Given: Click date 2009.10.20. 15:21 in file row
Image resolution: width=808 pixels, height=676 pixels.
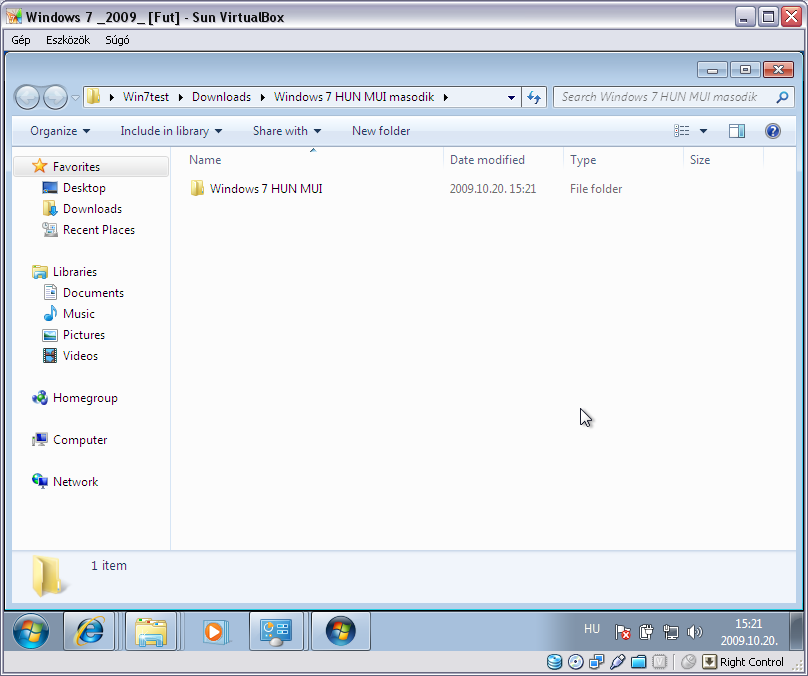Looking at the screenshot, I should pos(493,189).
